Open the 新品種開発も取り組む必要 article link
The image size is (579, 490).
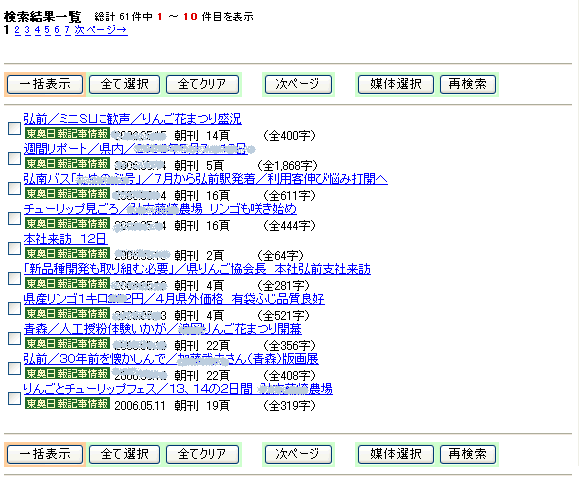tap(197, 269)
